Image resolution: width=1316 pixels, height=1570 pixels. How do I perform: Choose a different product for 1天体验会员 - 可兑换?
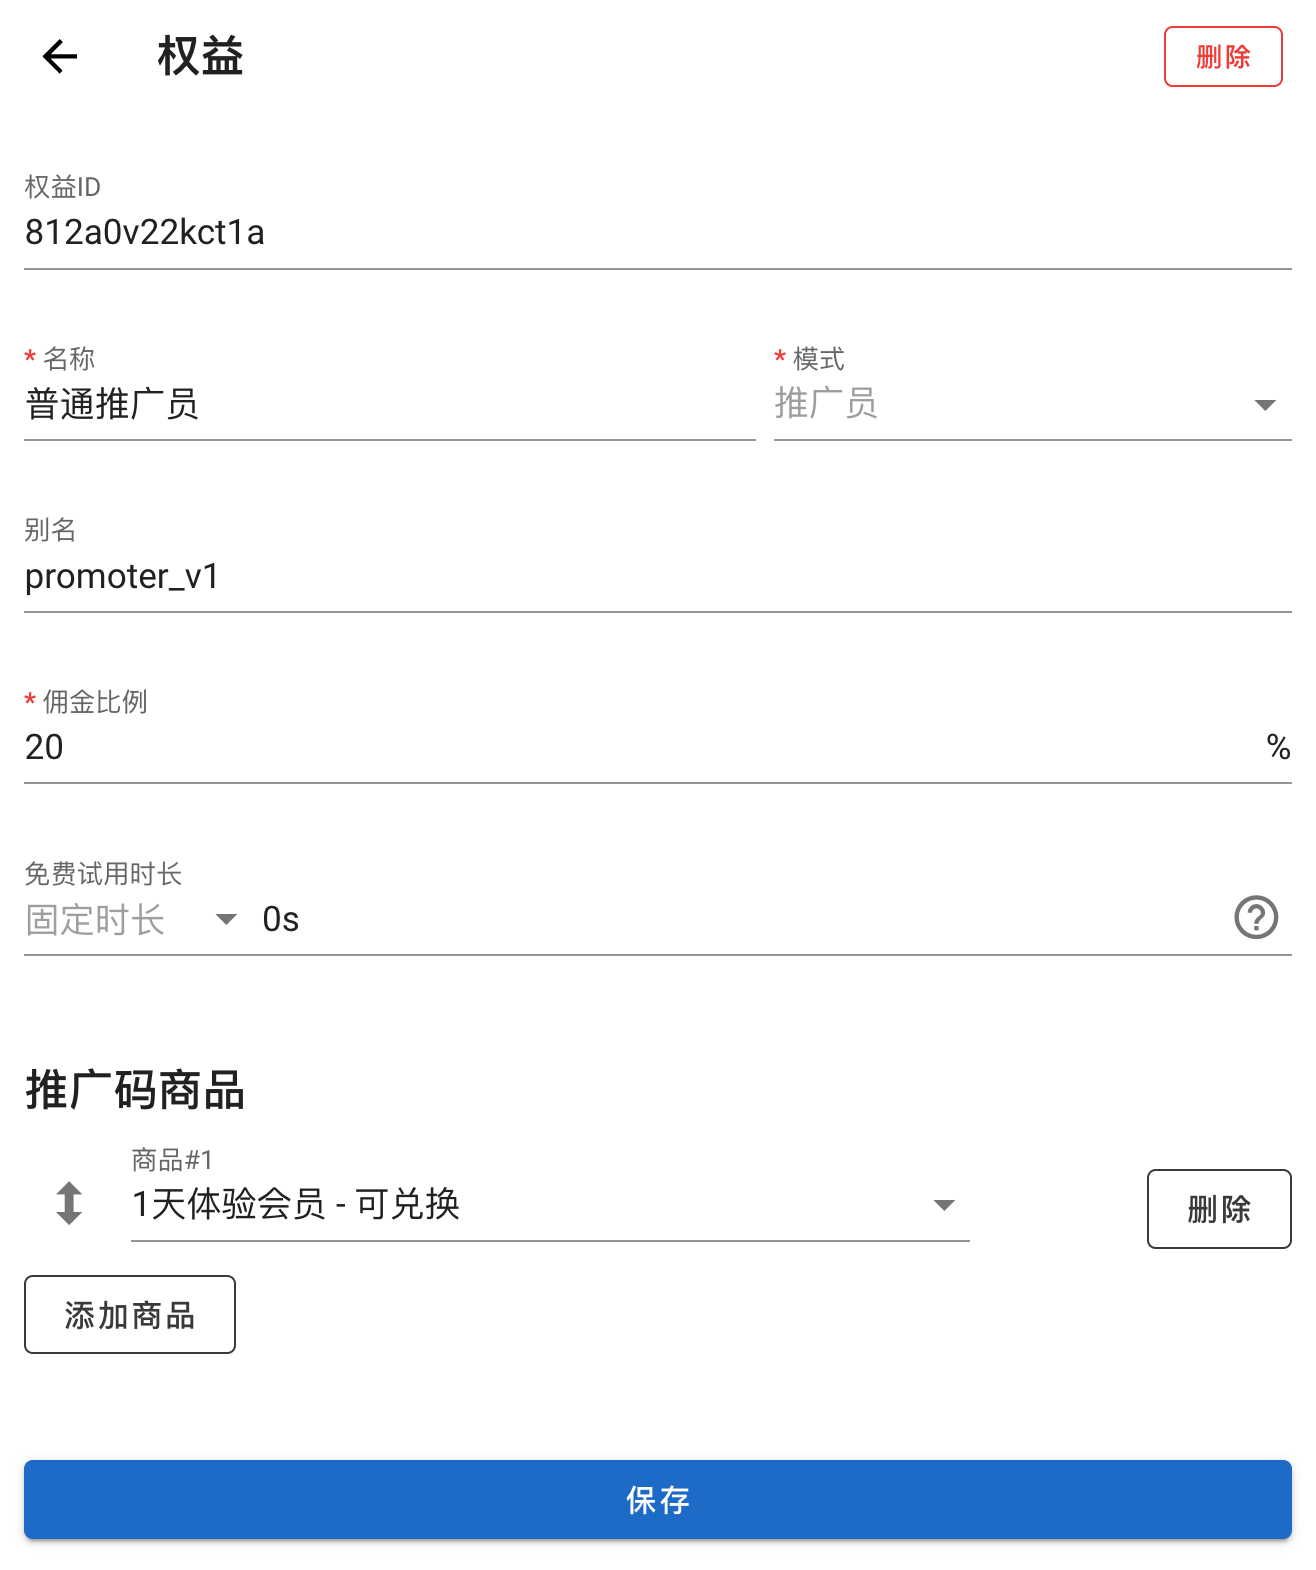pyautogui.click(x=548, y=1205)
